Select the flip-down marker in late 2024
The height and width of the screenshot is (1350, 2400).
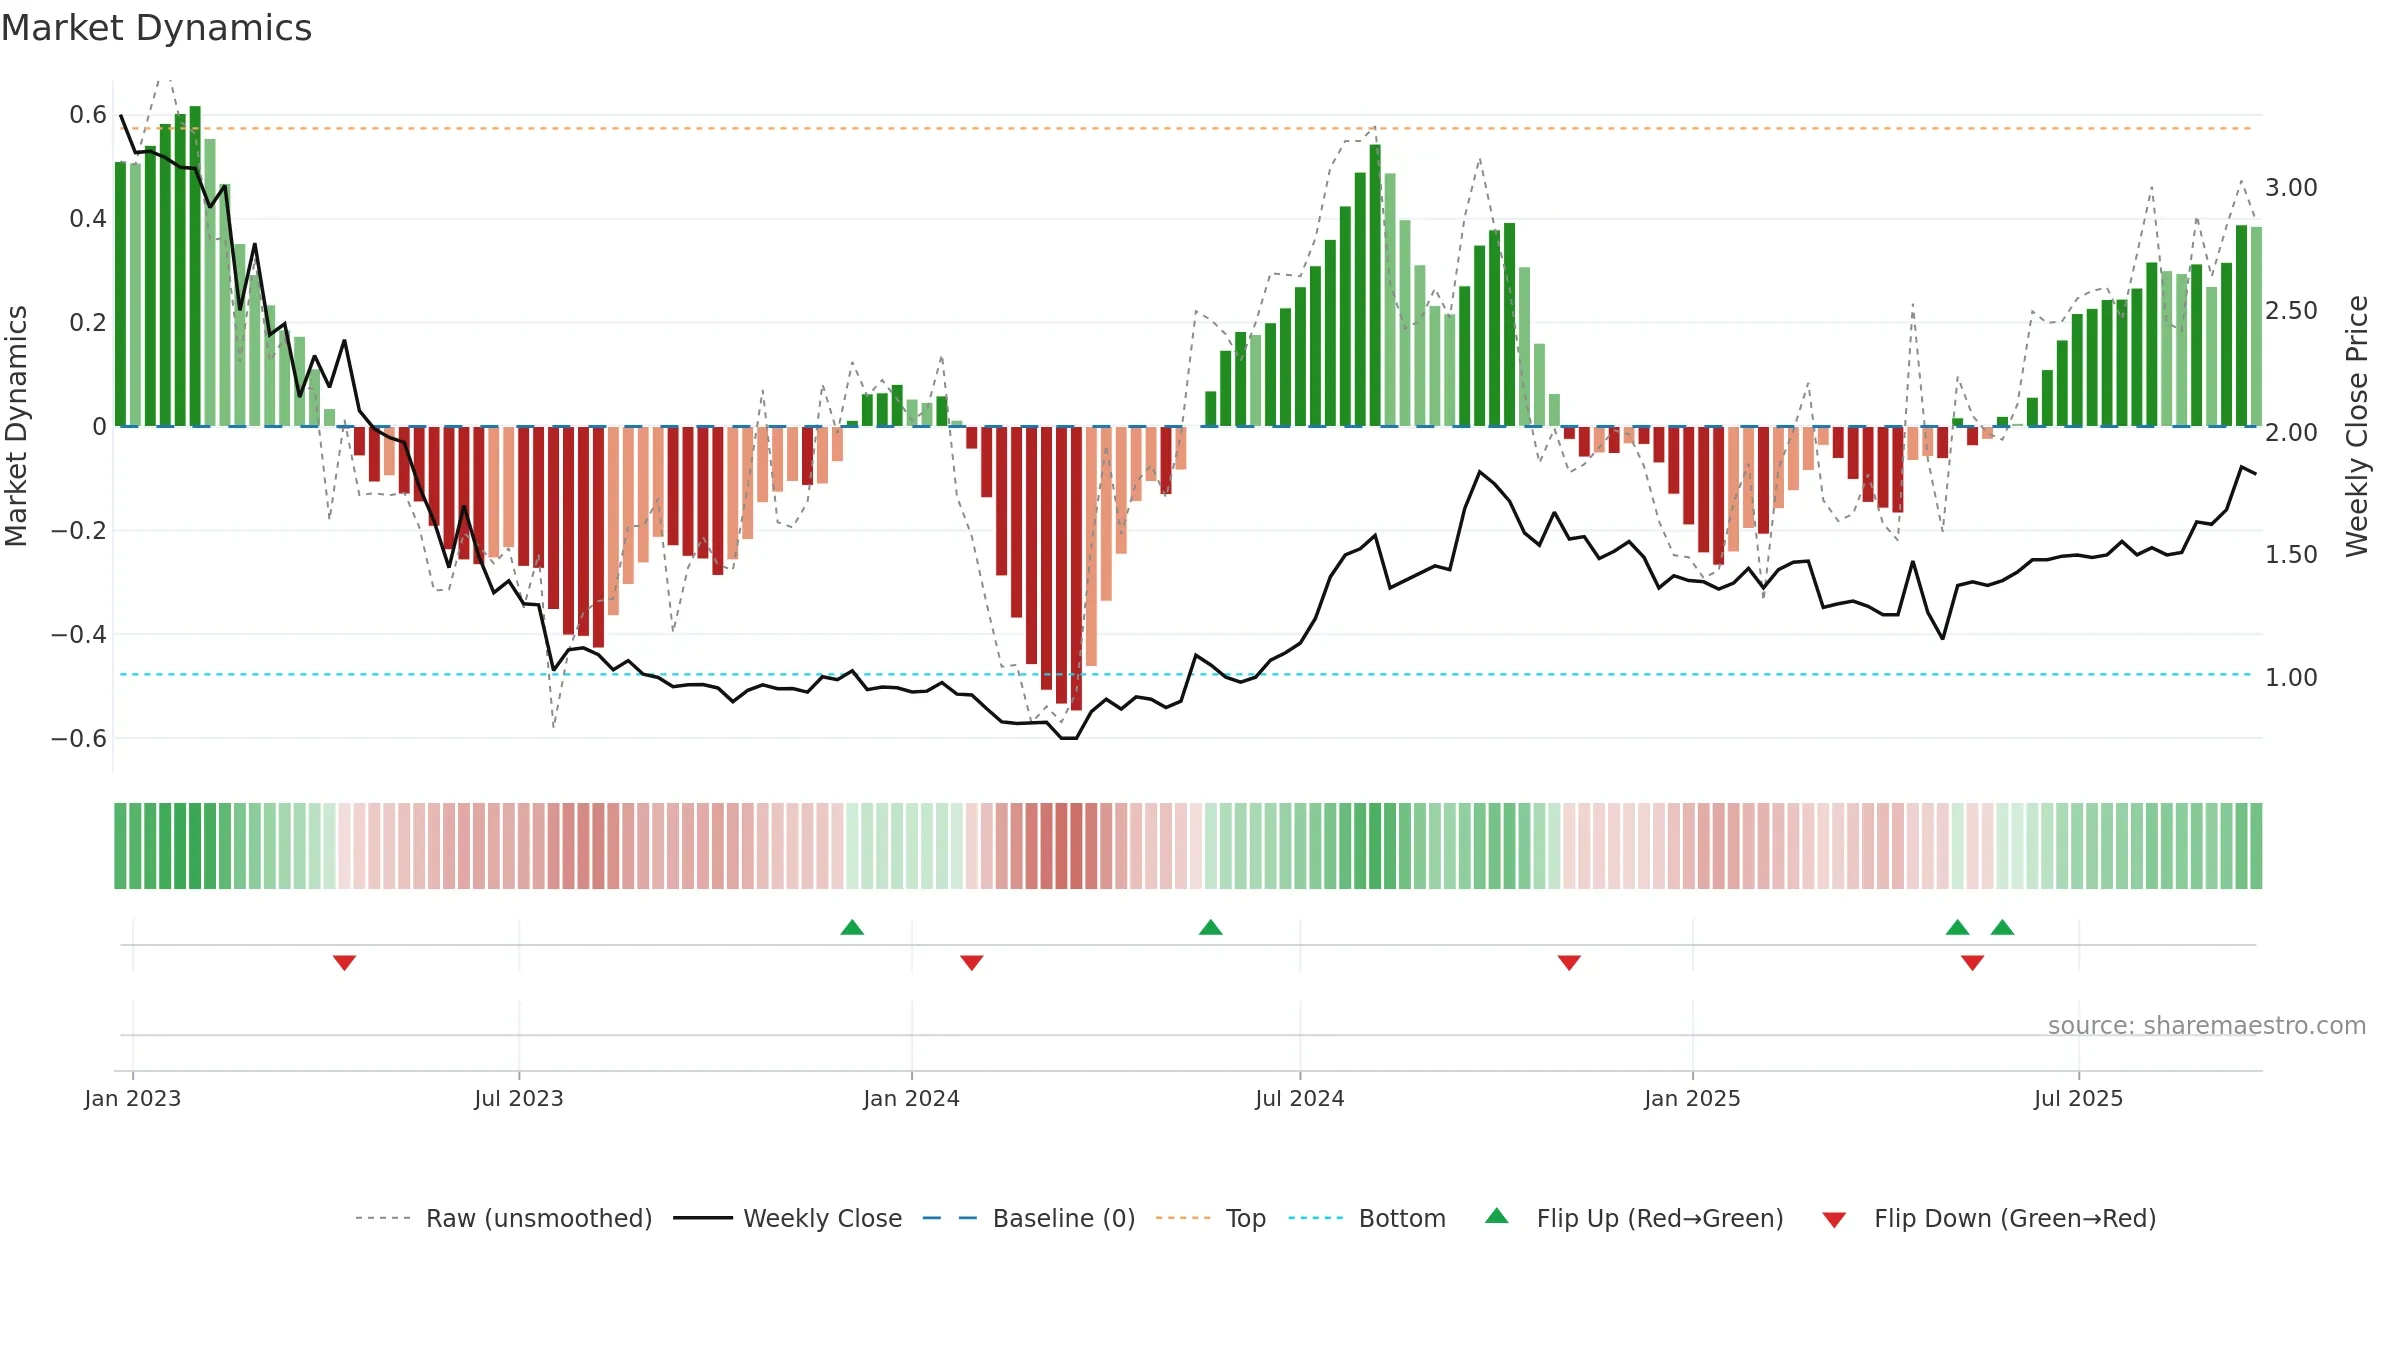point(1569,962)
